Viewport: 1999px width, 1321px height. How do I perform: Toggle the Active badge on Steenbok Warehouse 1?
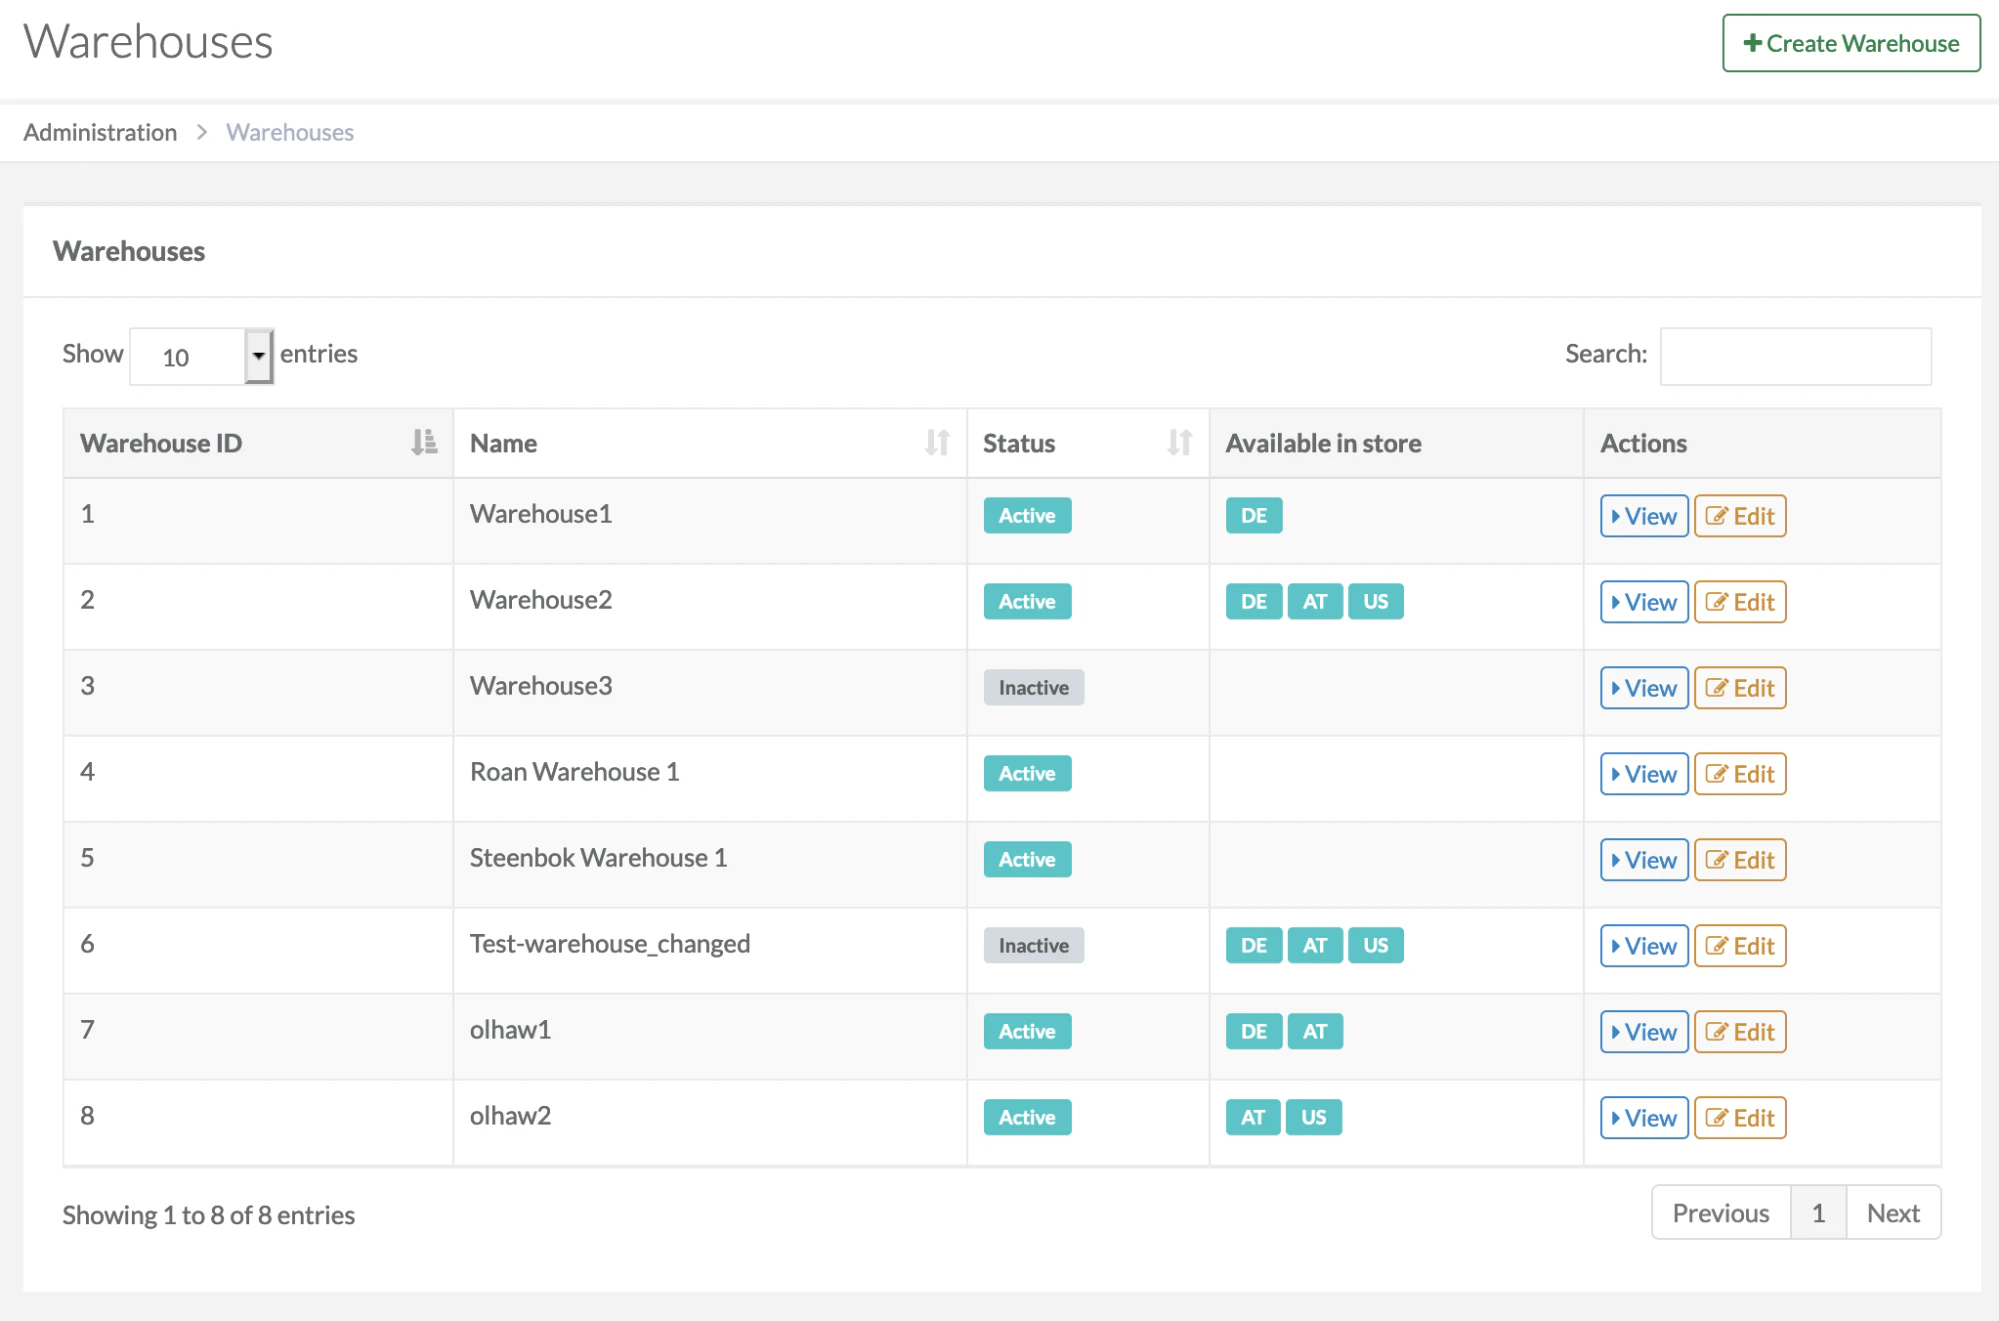point(1027,859)
